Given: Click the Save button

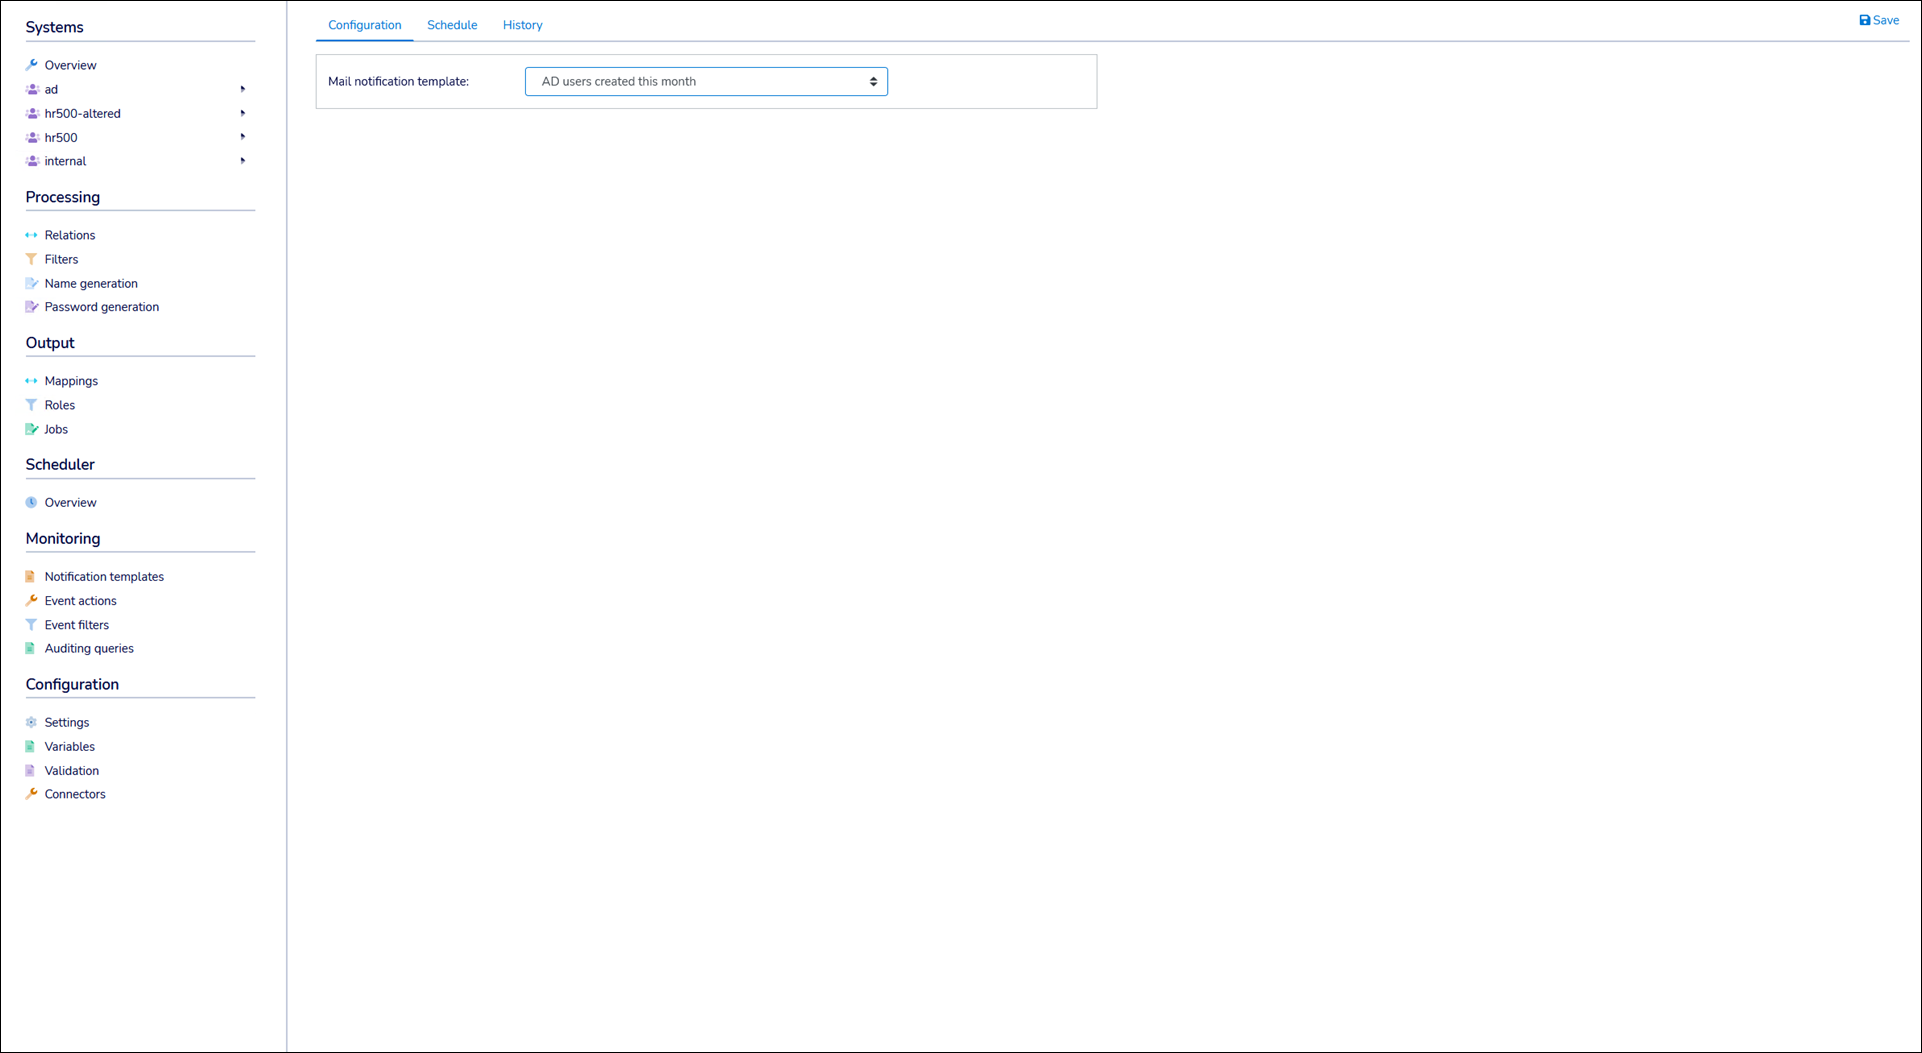Looking at the screenshot, I should pos(1878,19).
